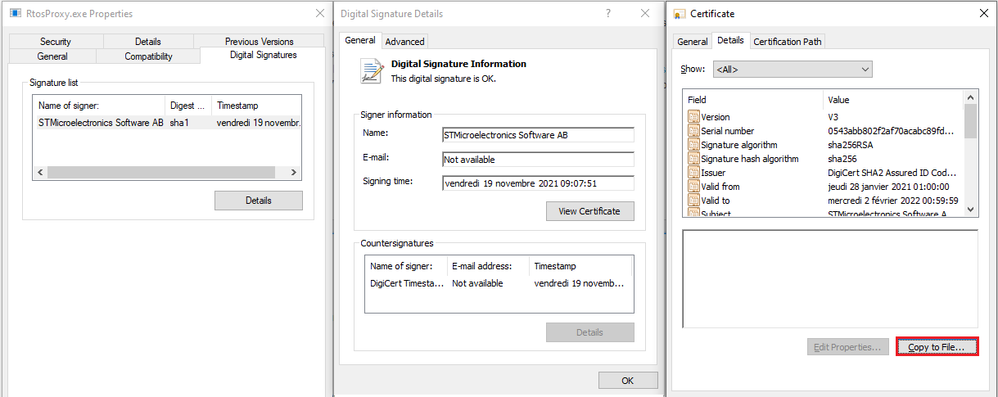Click the DigiCert SHA2 Assured ID issuer value

tap(891, 173)
